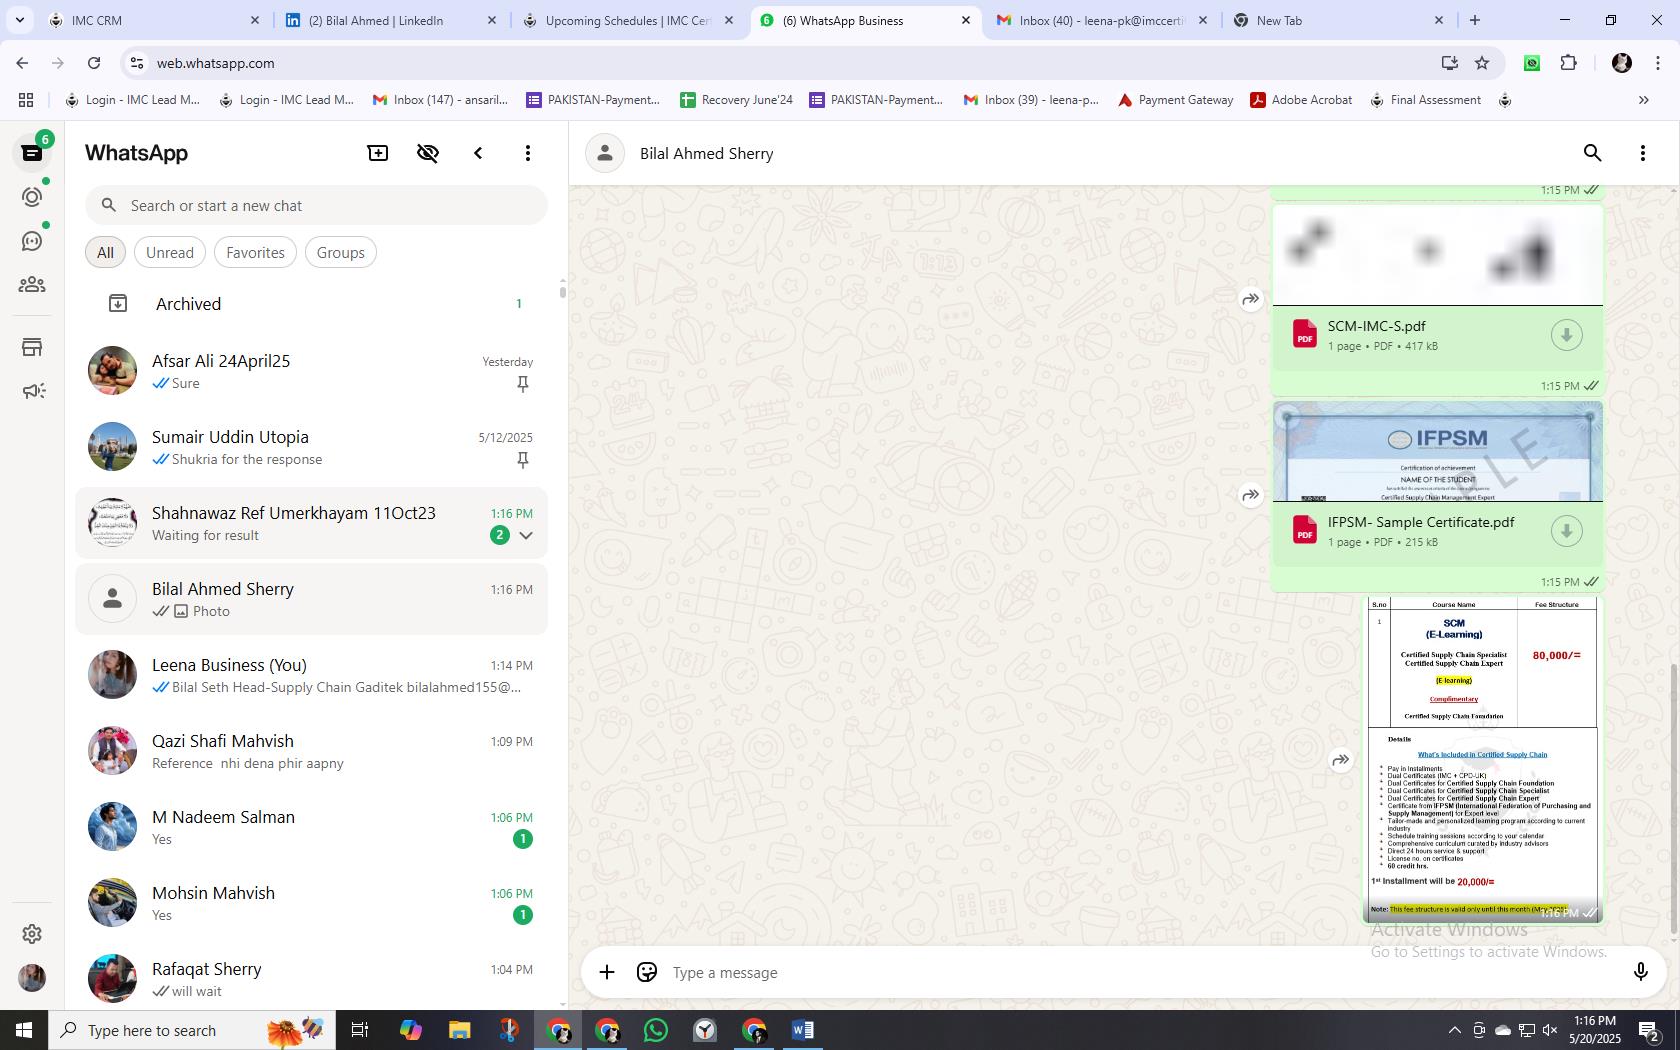Click the Search or start a new chat field

316,205
